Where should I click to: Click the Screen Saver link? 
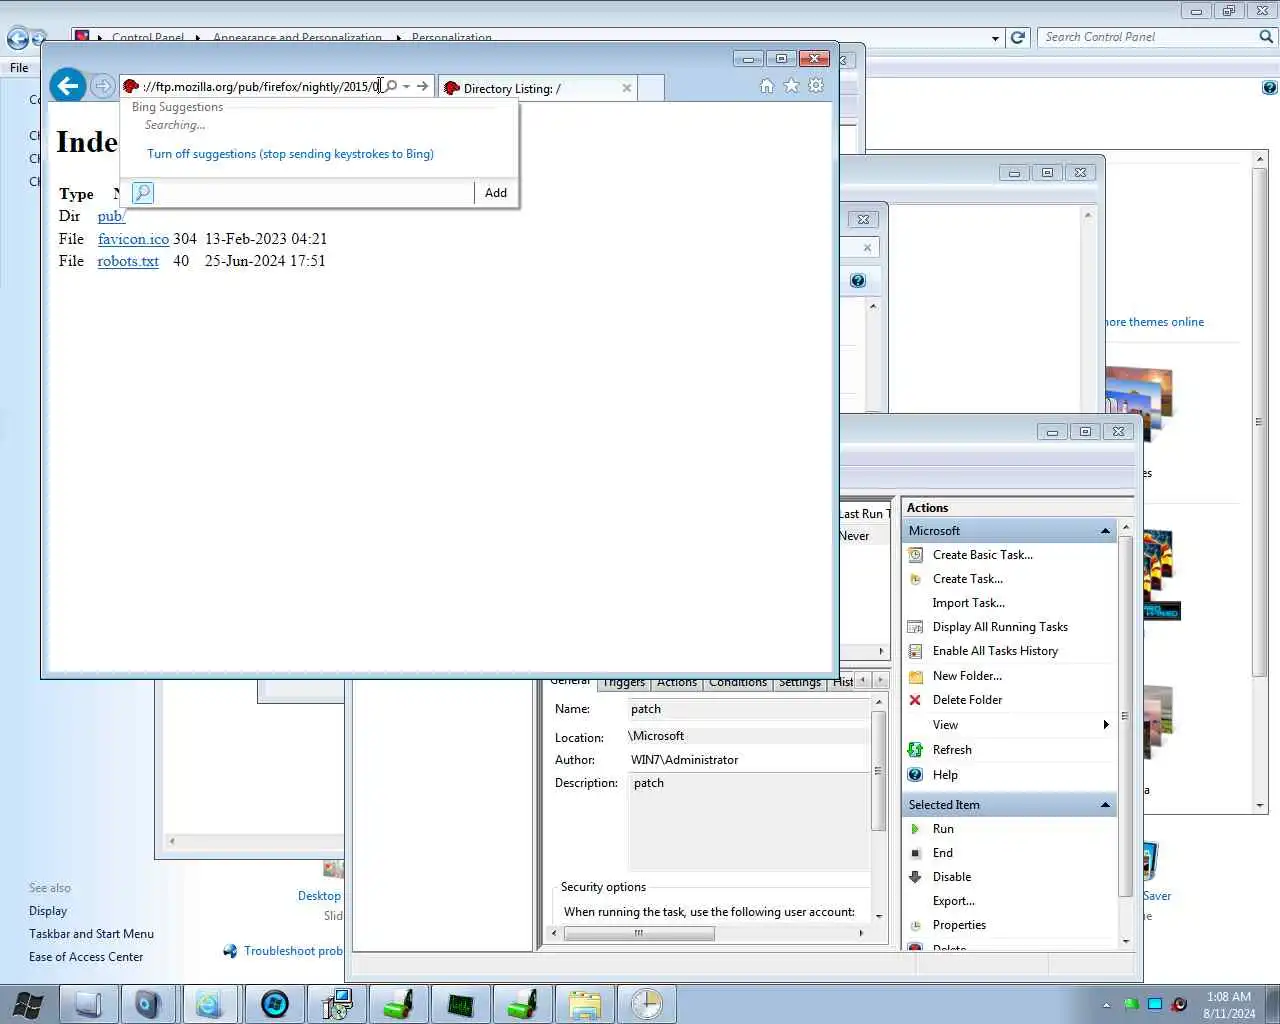click(x=1157, y=896)
